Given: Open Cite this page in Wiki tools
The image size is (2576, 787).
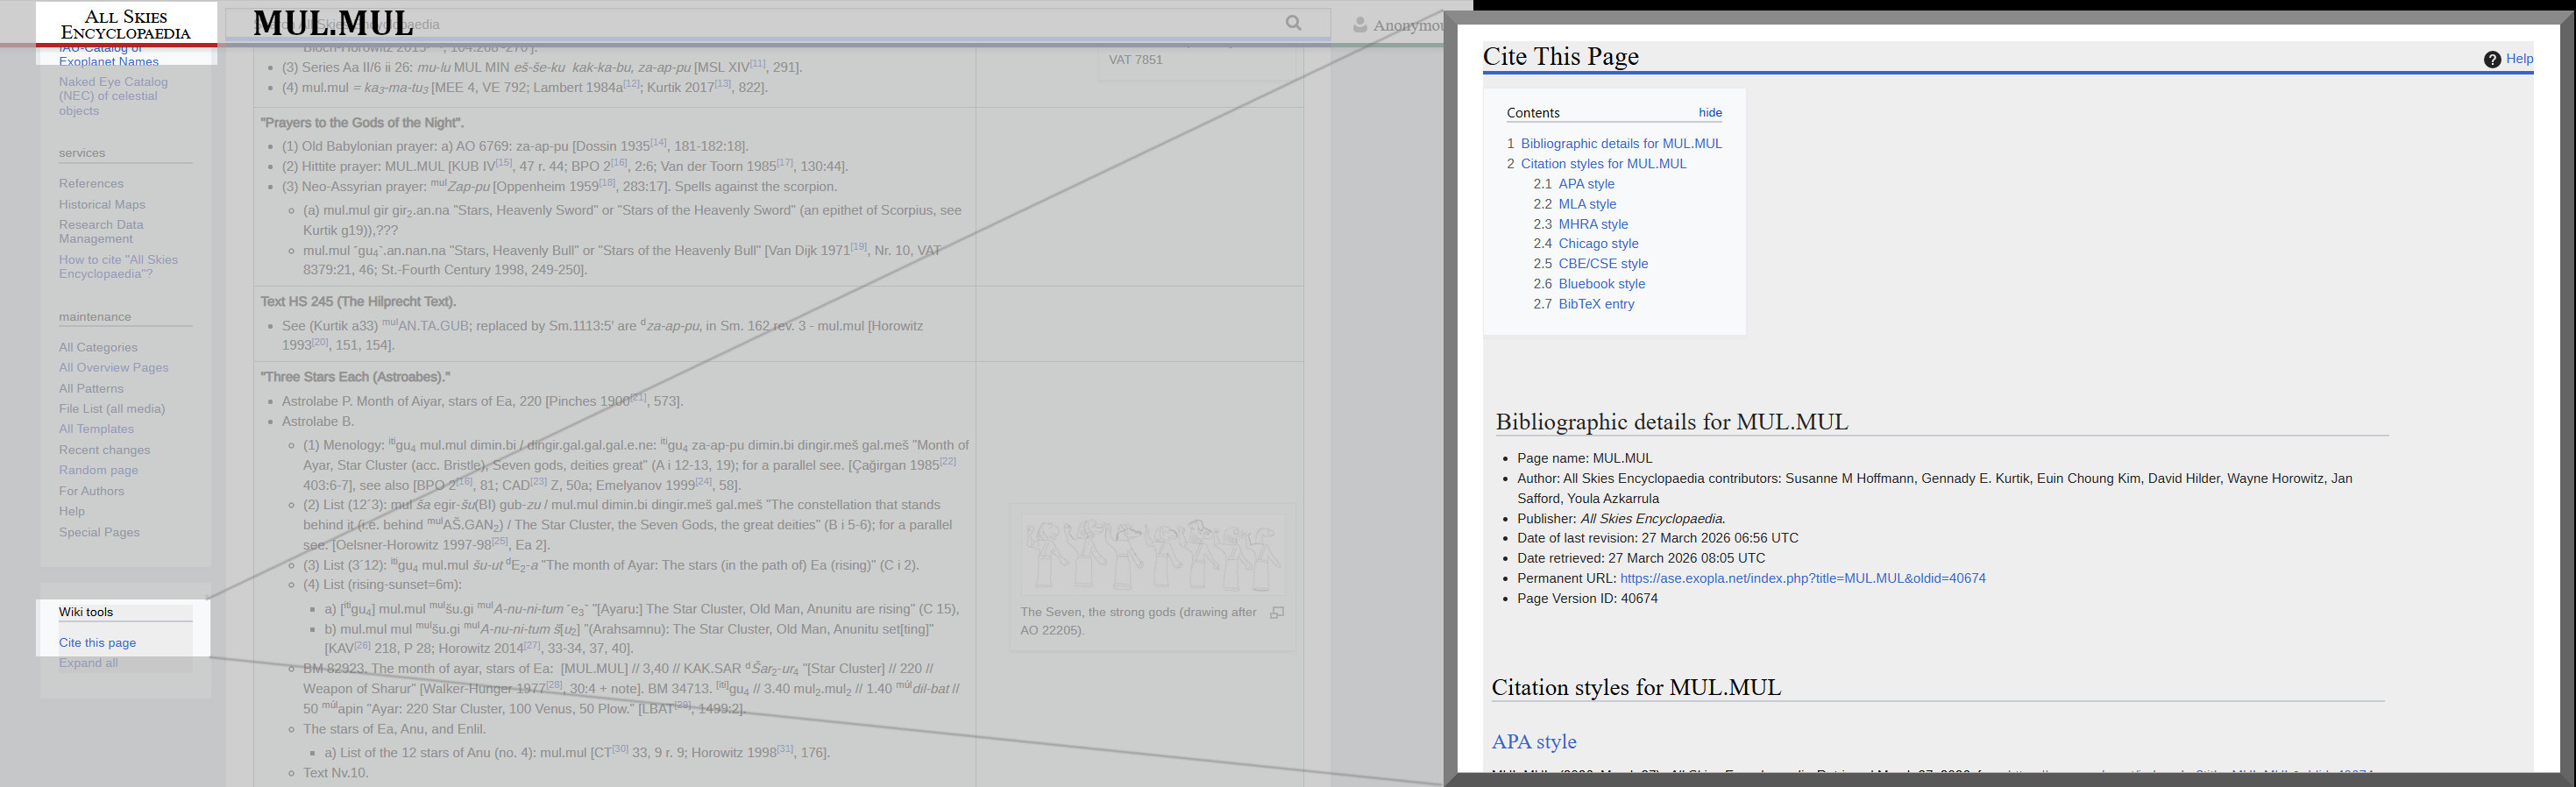Looking at the screenshot, I should point(97,643).
